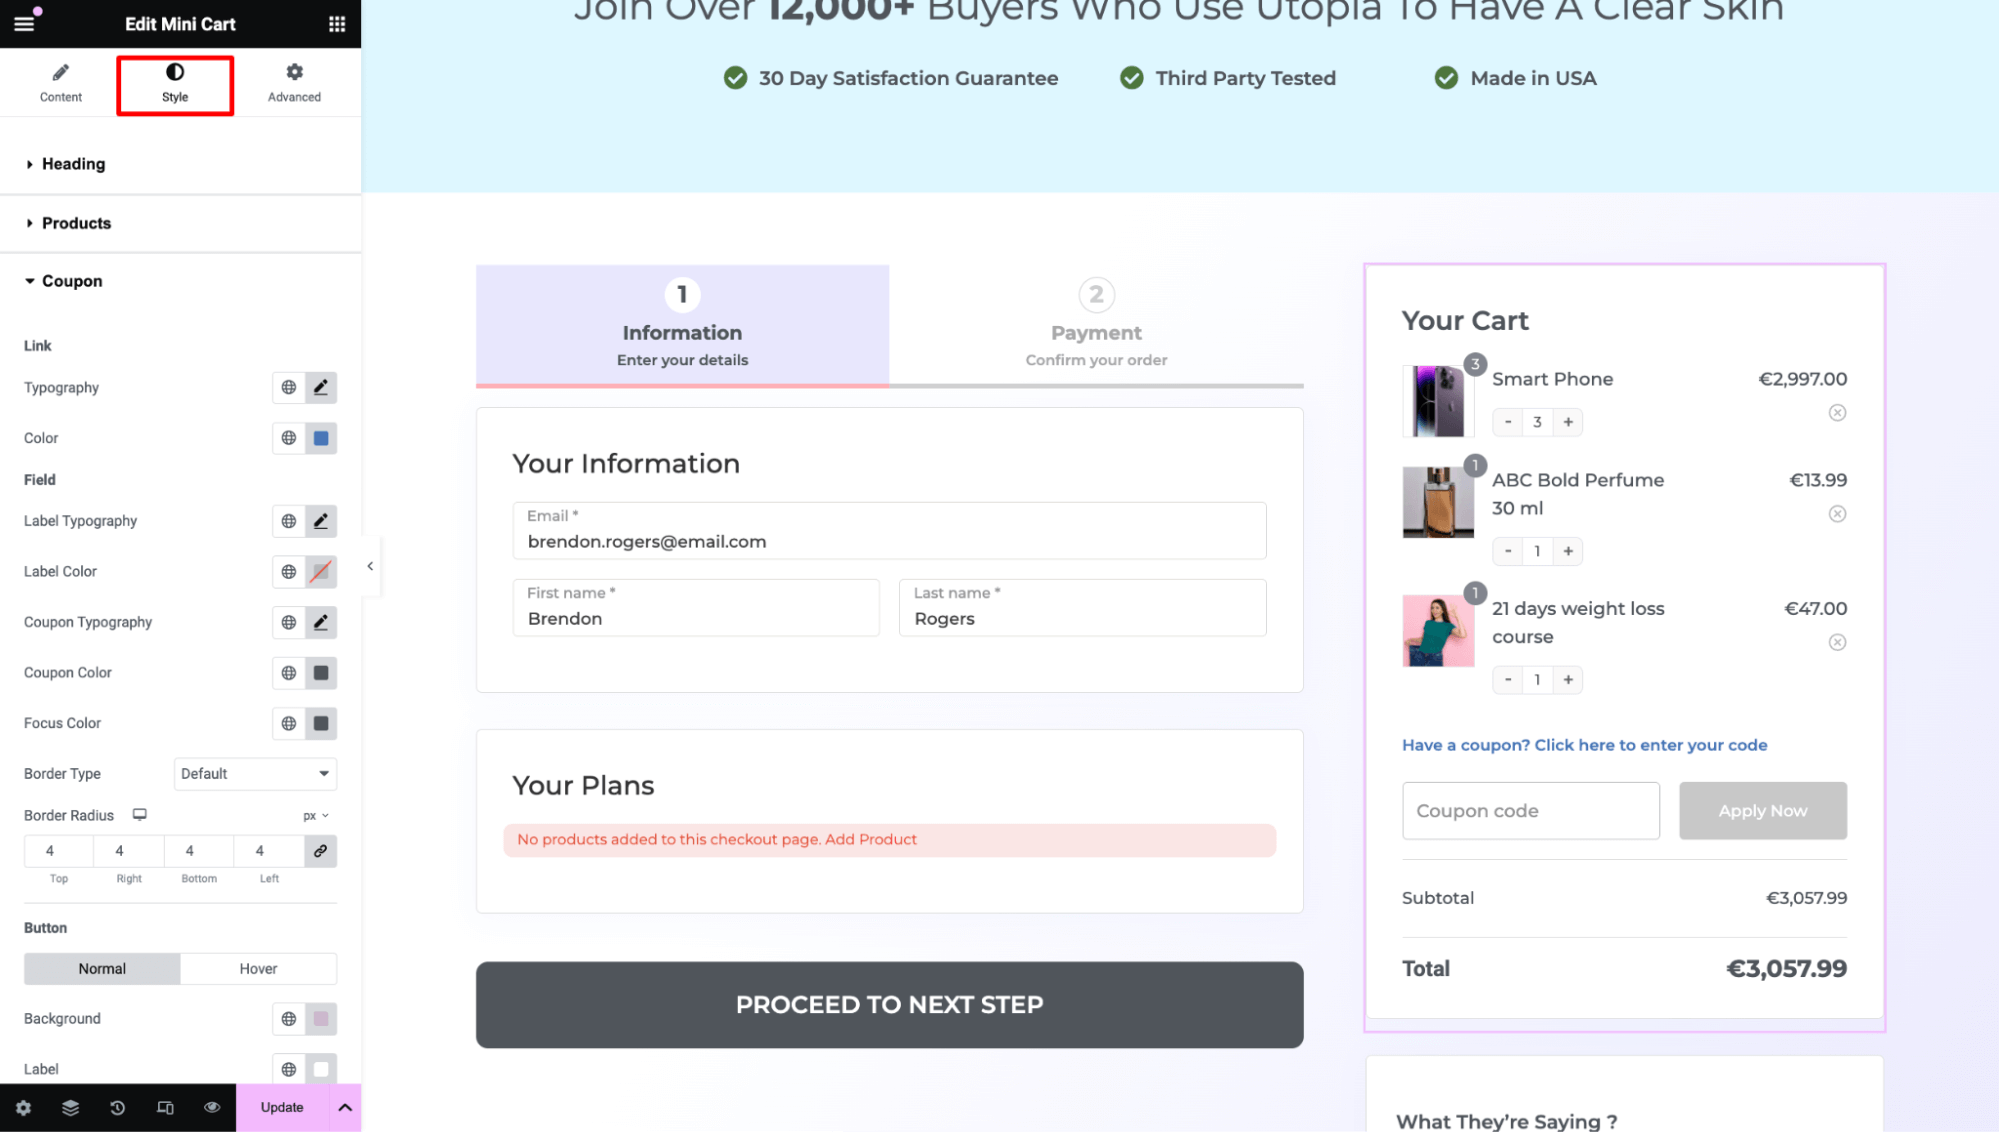Click the Style tab in Edit Mini Cart
This screenshot has width=1999, height=1133.
[174, 82]
